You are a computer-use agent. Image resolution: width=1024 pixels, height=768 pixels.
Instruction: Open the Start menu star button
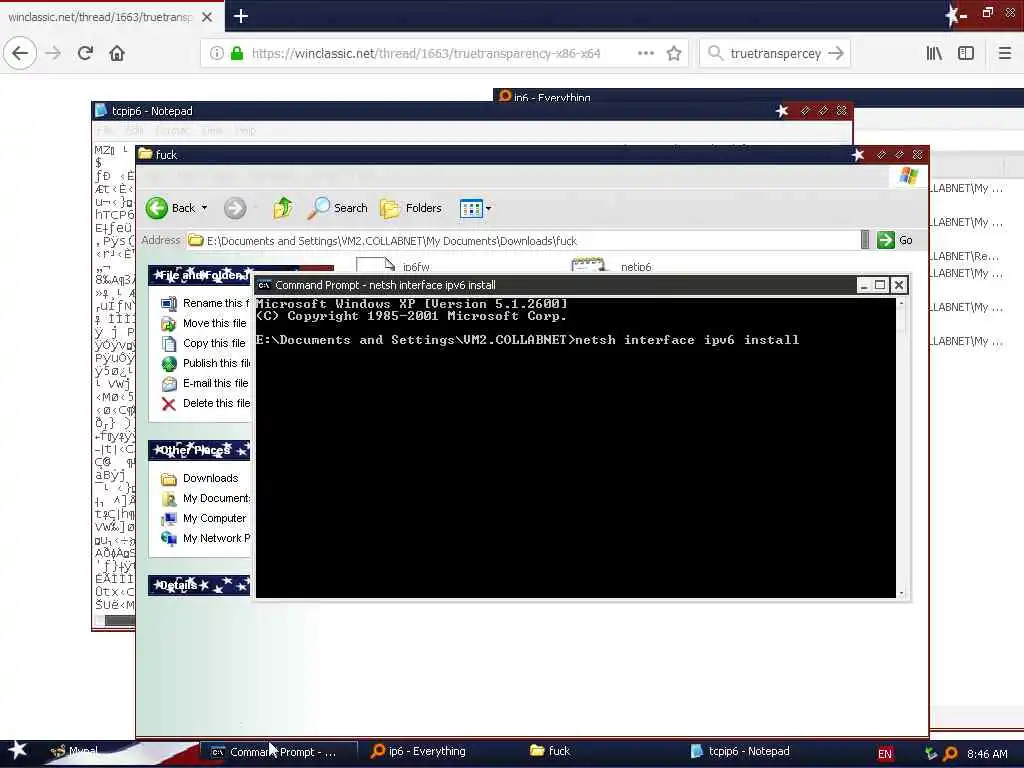(18, 751)
